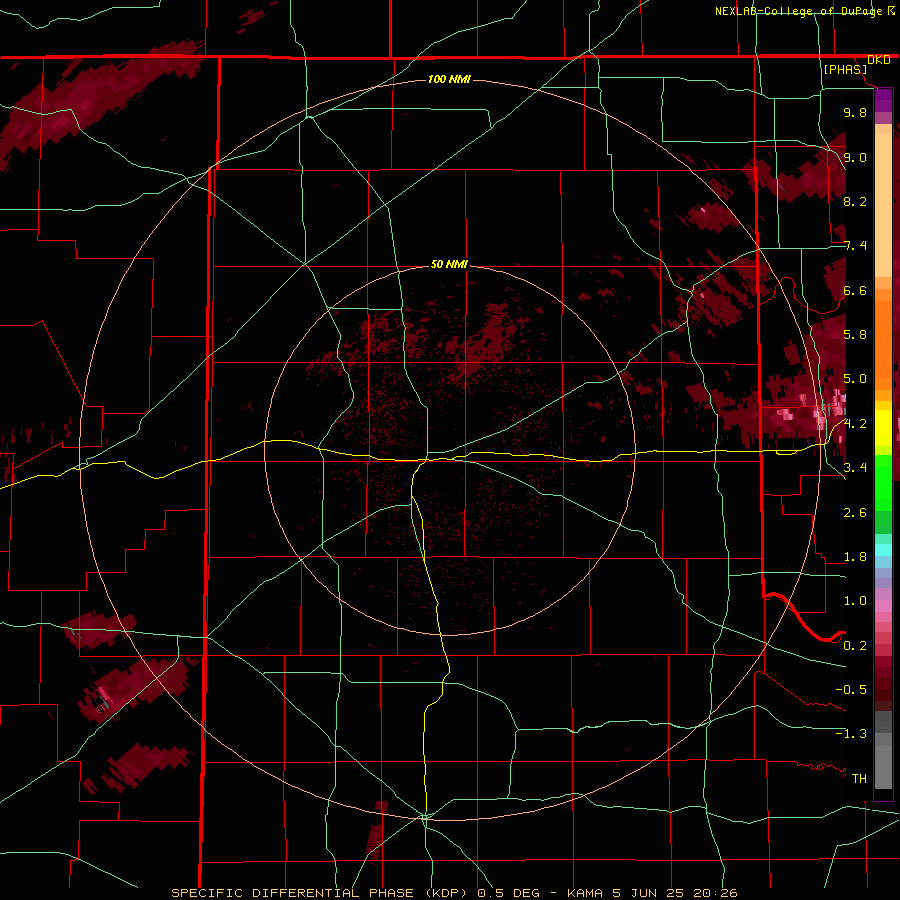Click the -0.5 value on the color scale

(851, 689)
